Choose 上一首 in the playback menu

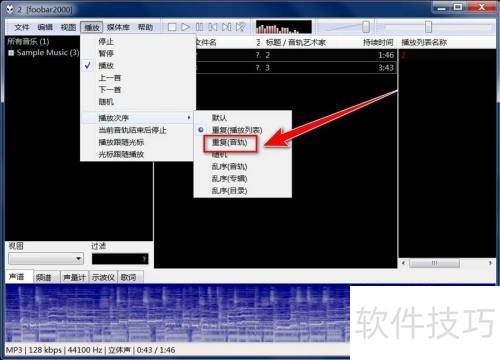[138, 78]
